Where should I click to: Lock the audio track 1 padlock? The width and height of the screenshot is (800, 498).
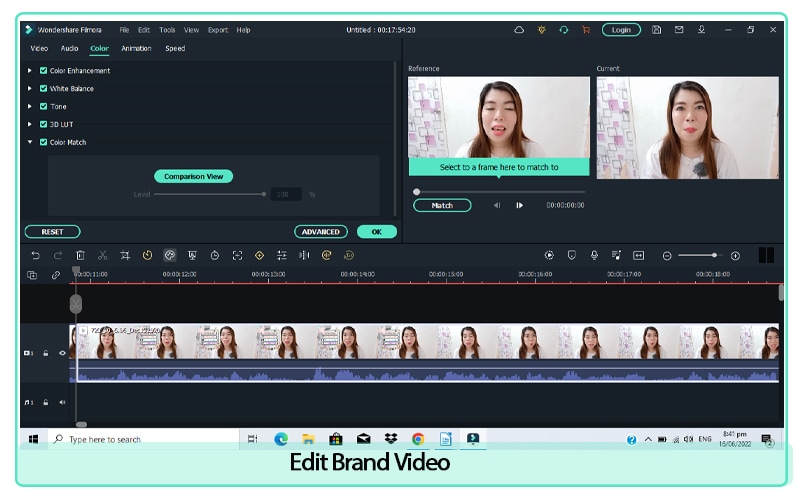[x=46, y=403]
